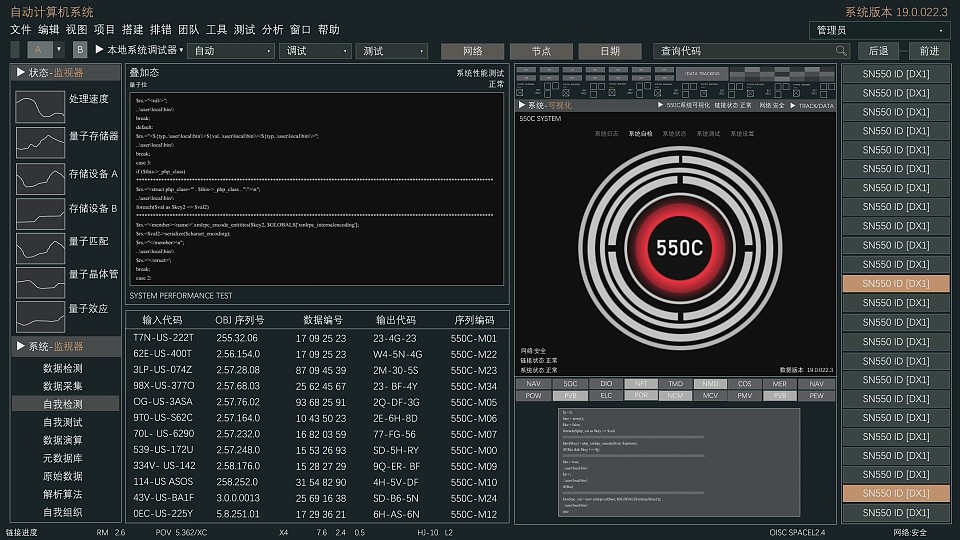Disable the highlighted NCM module
960x540 pixels.
[675, 396]
